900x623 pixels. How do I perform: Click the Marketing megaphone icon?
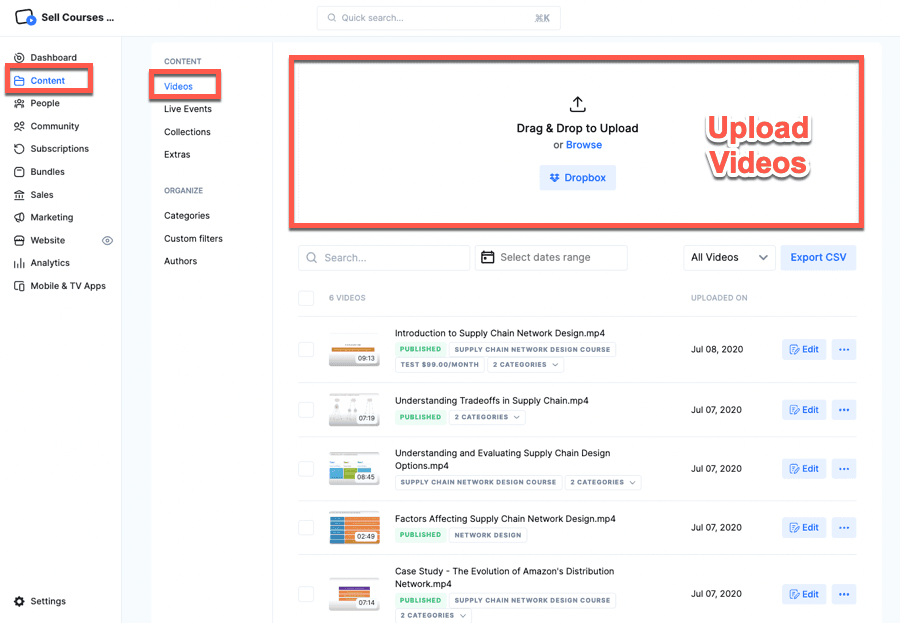point(20,217)
